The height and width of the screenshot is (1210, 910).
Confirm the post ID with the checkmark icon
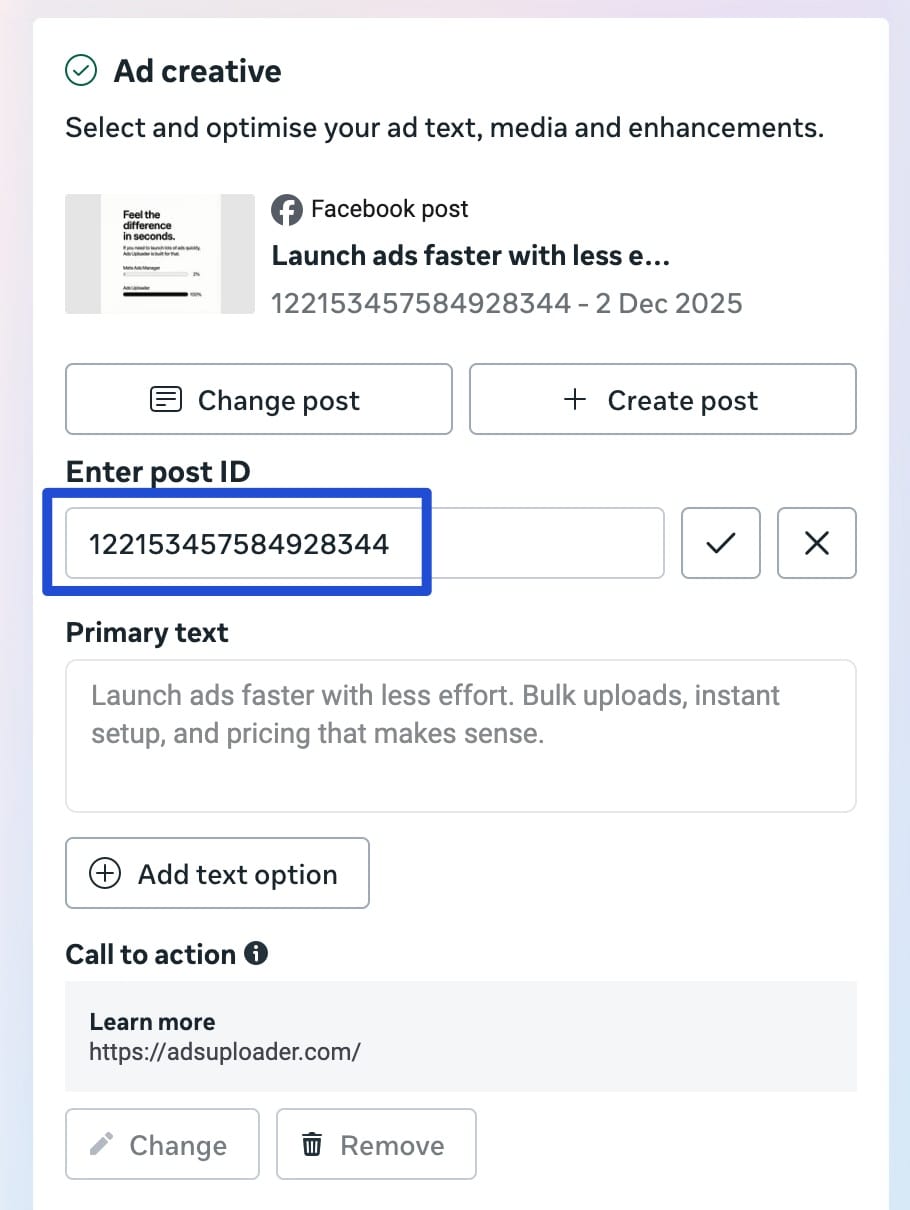tap(720, 543)
